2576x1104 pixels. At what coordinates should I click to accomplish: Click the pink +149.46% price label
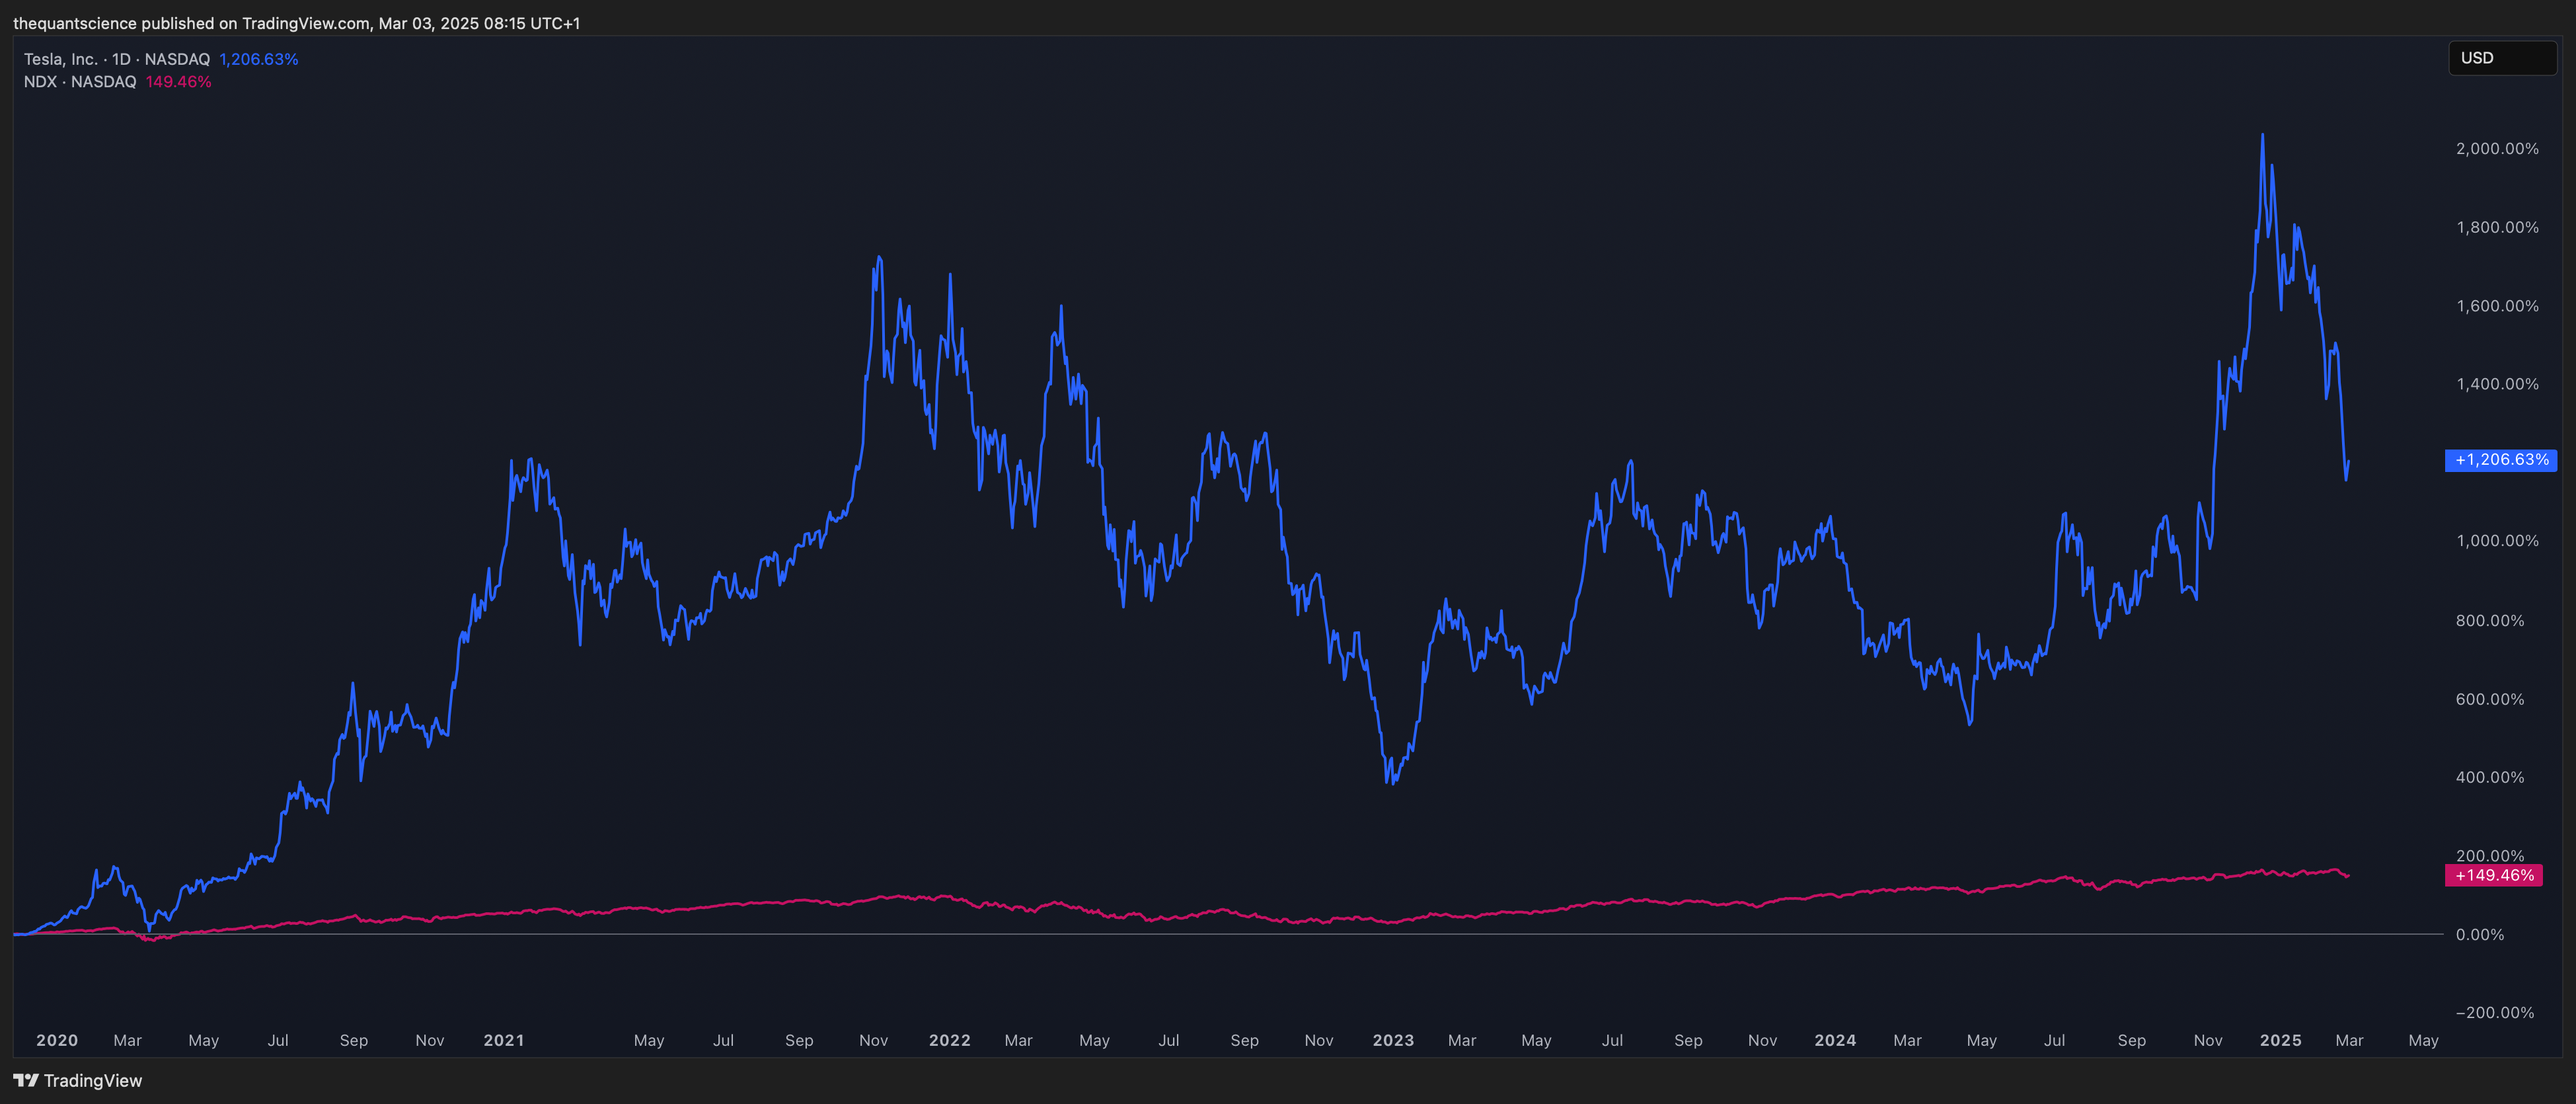pos(2494,875)
